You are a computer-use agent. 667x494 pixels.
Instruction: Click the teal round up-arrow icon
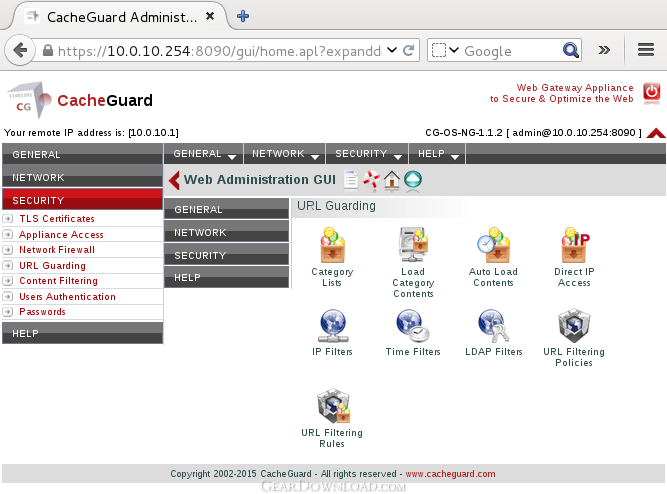(413, 180)
